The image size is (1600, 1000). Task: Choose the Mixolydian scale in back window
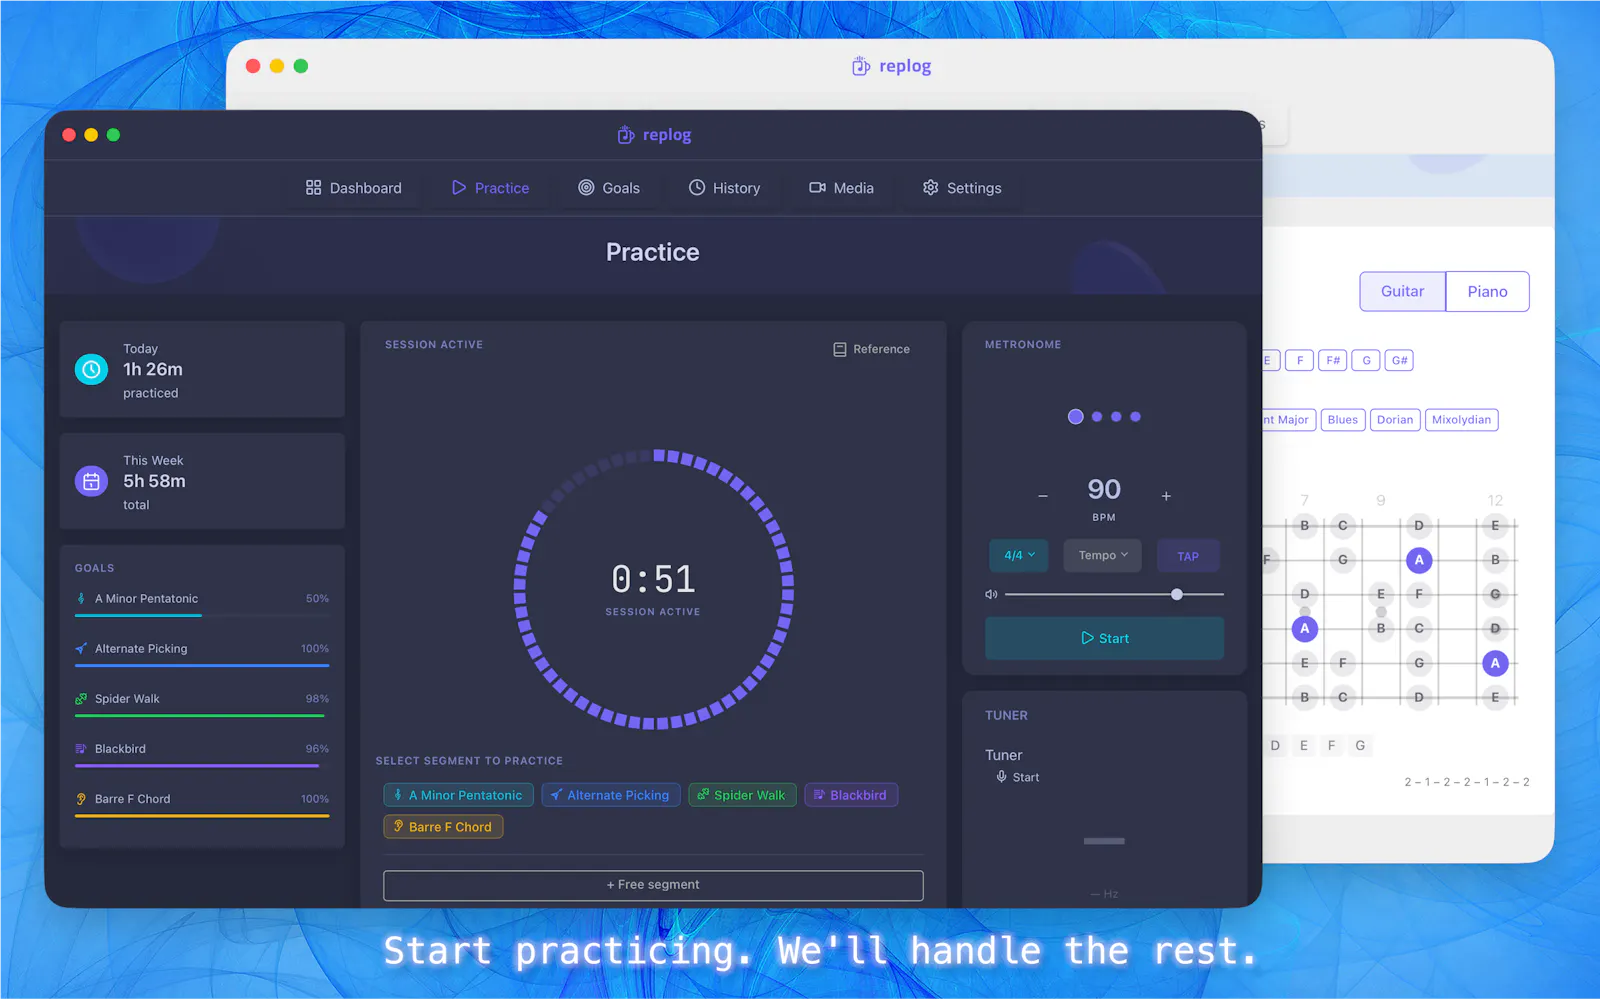(x=1461, y=420)
